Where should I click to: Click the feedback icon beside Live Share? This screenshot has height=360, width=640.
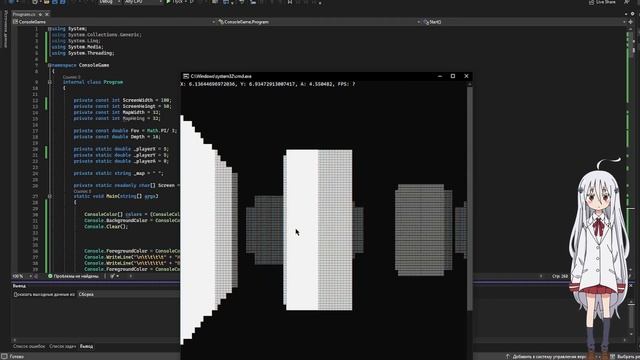pyautogui.click(x=626, y=2)
